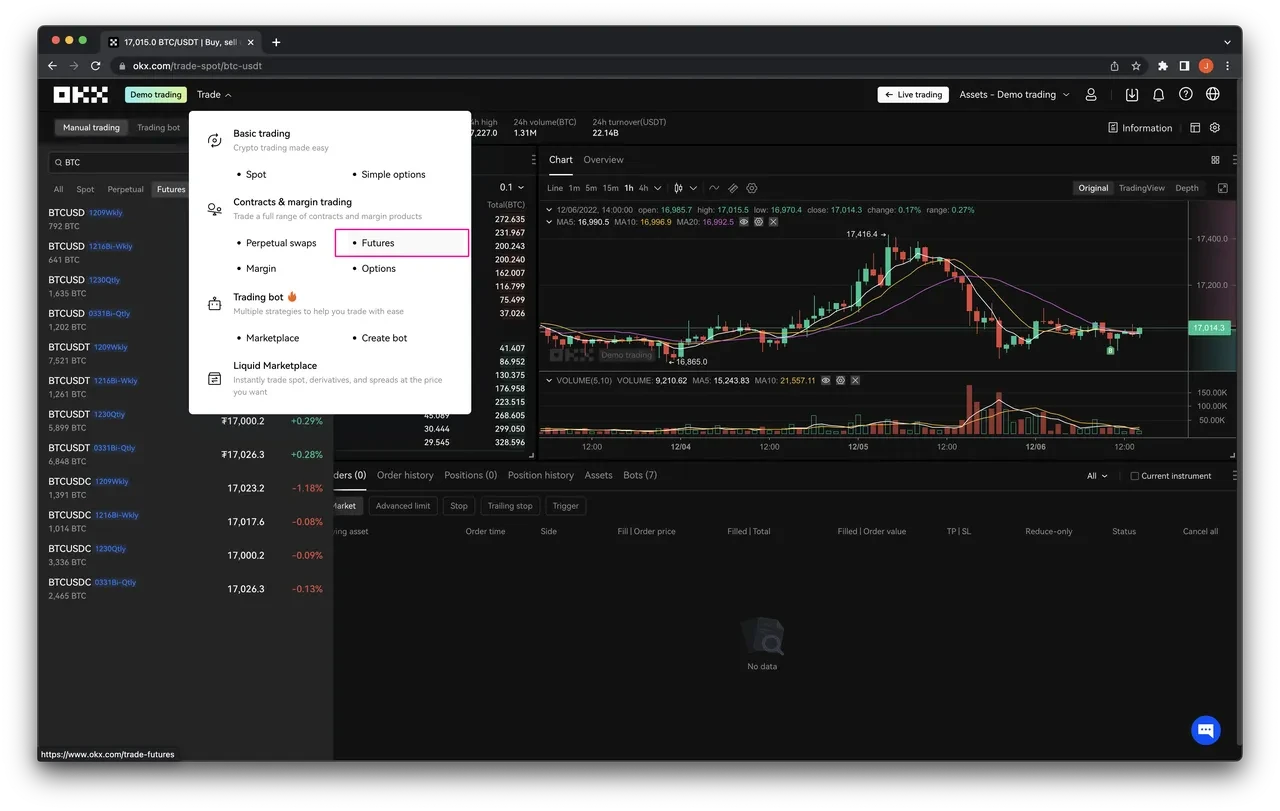The image size is (1280, 811).
Task: Open trading settings gear in header
Action: [1215, 128]
